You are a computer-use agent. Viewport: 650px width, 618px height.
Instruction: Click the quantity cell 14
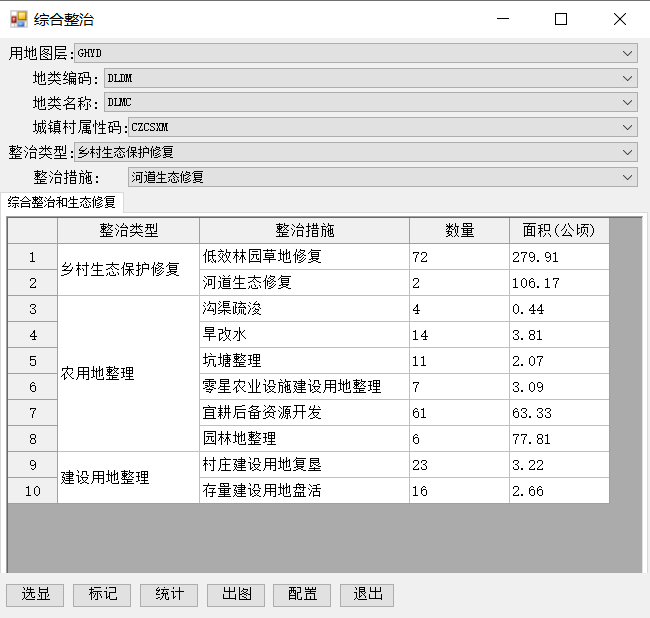pyautogui.click(x=460, y=335)
